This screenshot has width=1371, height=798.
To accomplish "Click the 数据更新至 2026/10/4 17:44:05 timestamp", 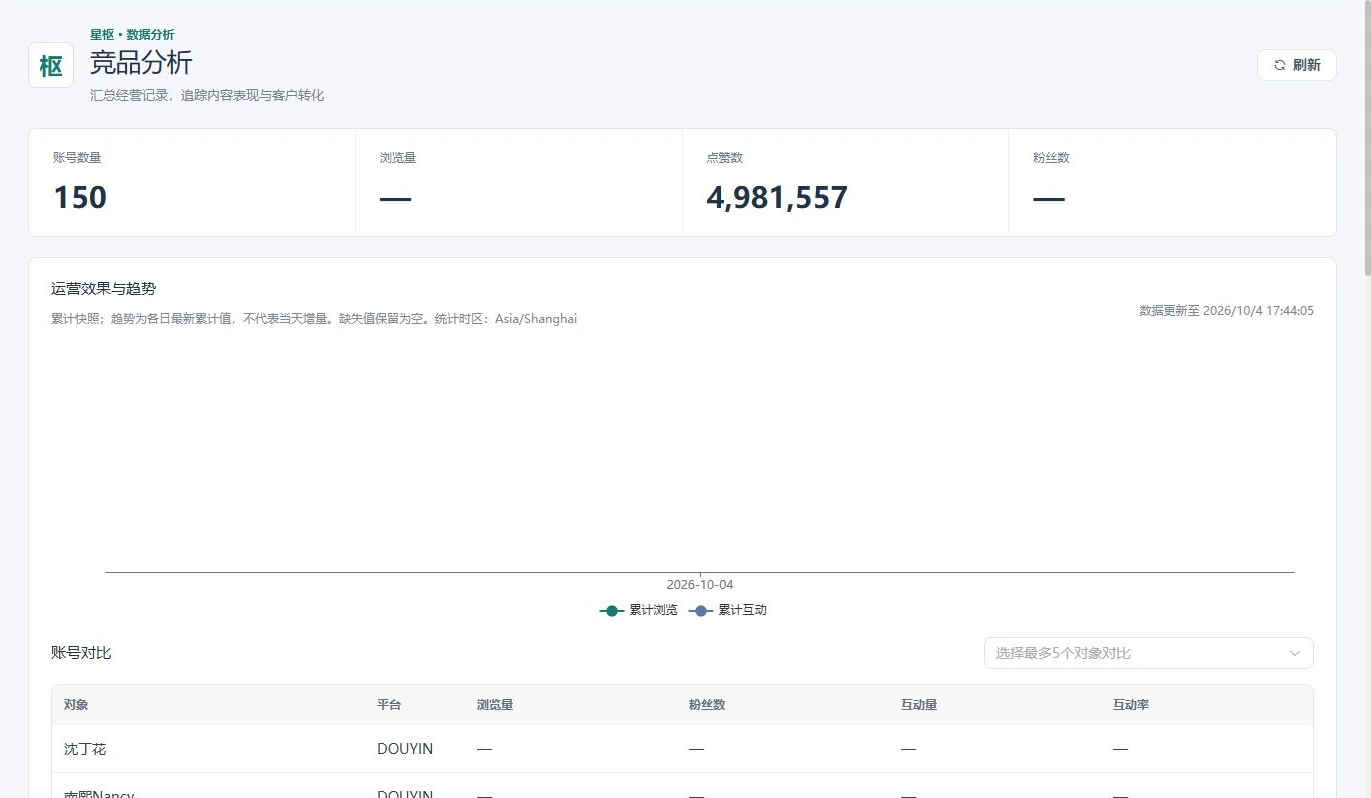I will 1226,311.
